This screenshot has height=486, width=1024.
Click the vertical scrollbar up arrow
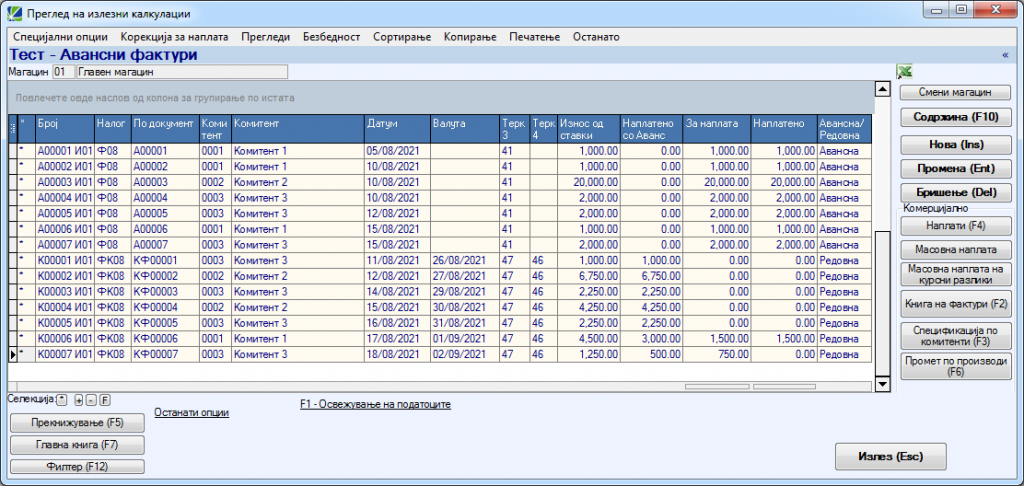point(882,89)
